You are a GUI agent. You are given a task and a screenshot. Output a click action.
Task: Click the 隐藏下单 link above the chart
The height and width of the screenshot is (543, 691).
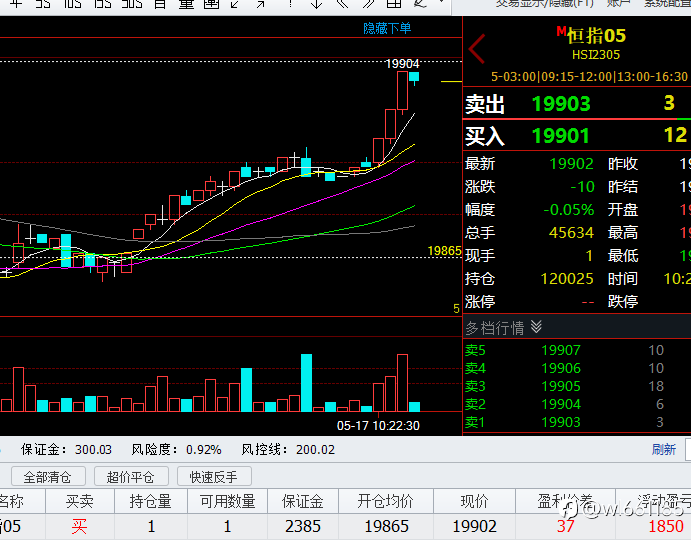[x=387, y=29]
